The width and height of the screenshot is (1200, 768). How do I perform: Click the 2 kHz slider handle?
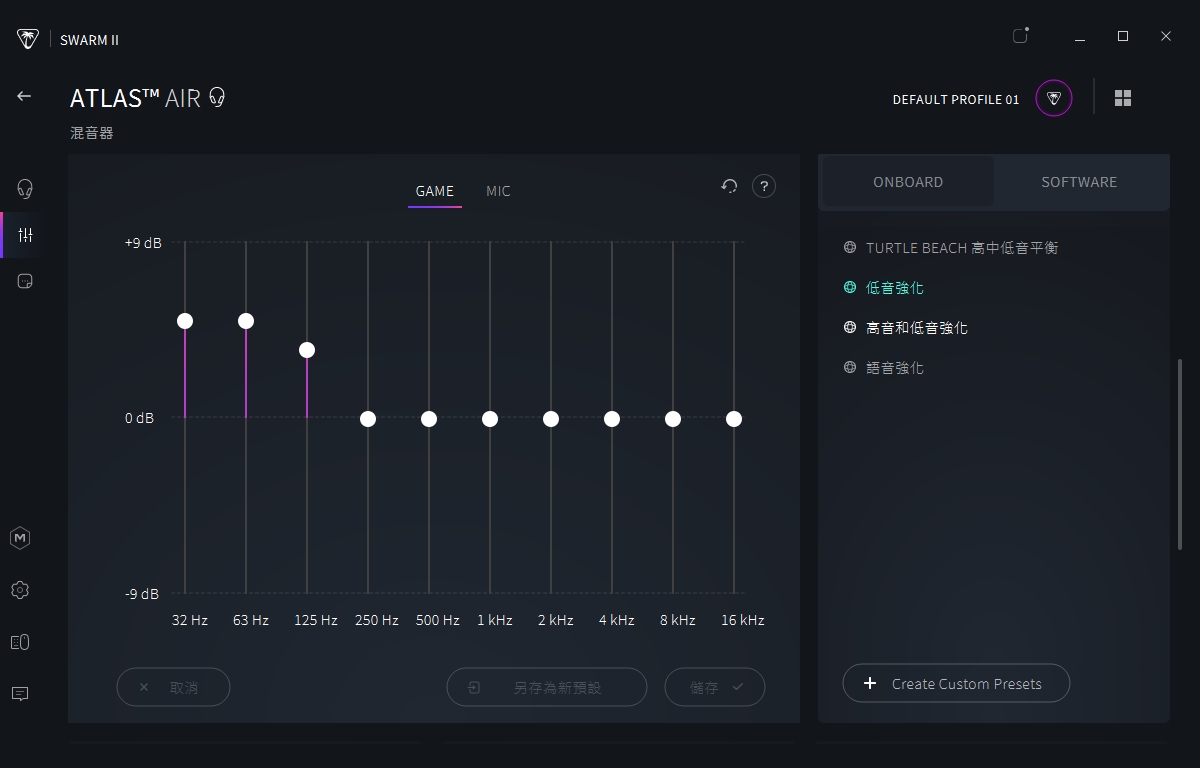pyautogui.click(x=551, y=419)
